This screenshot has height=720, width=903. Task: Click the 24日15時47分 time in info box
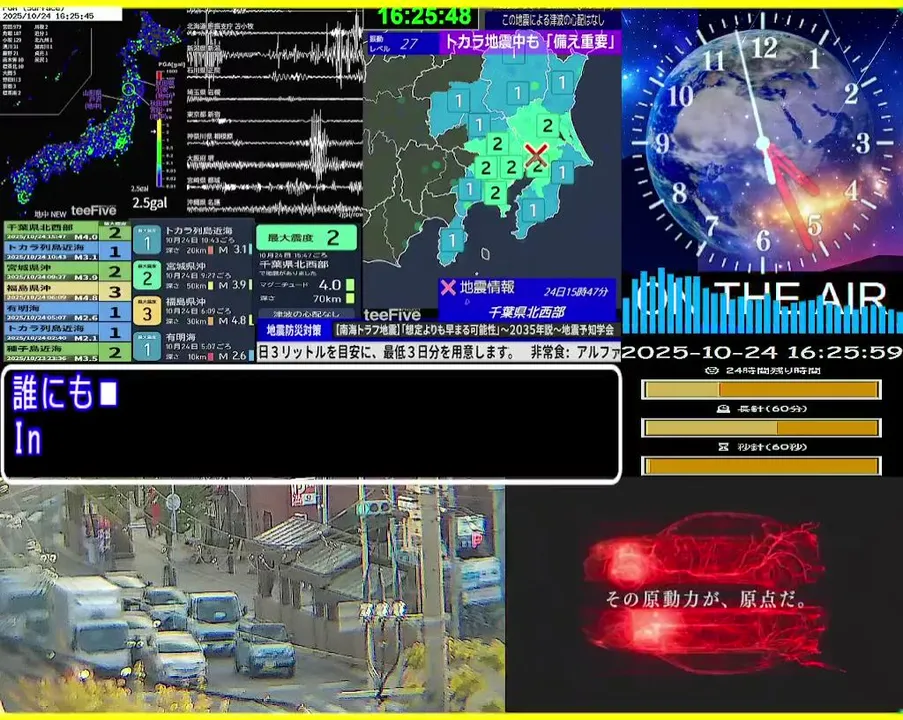click(x=576, y=291)
